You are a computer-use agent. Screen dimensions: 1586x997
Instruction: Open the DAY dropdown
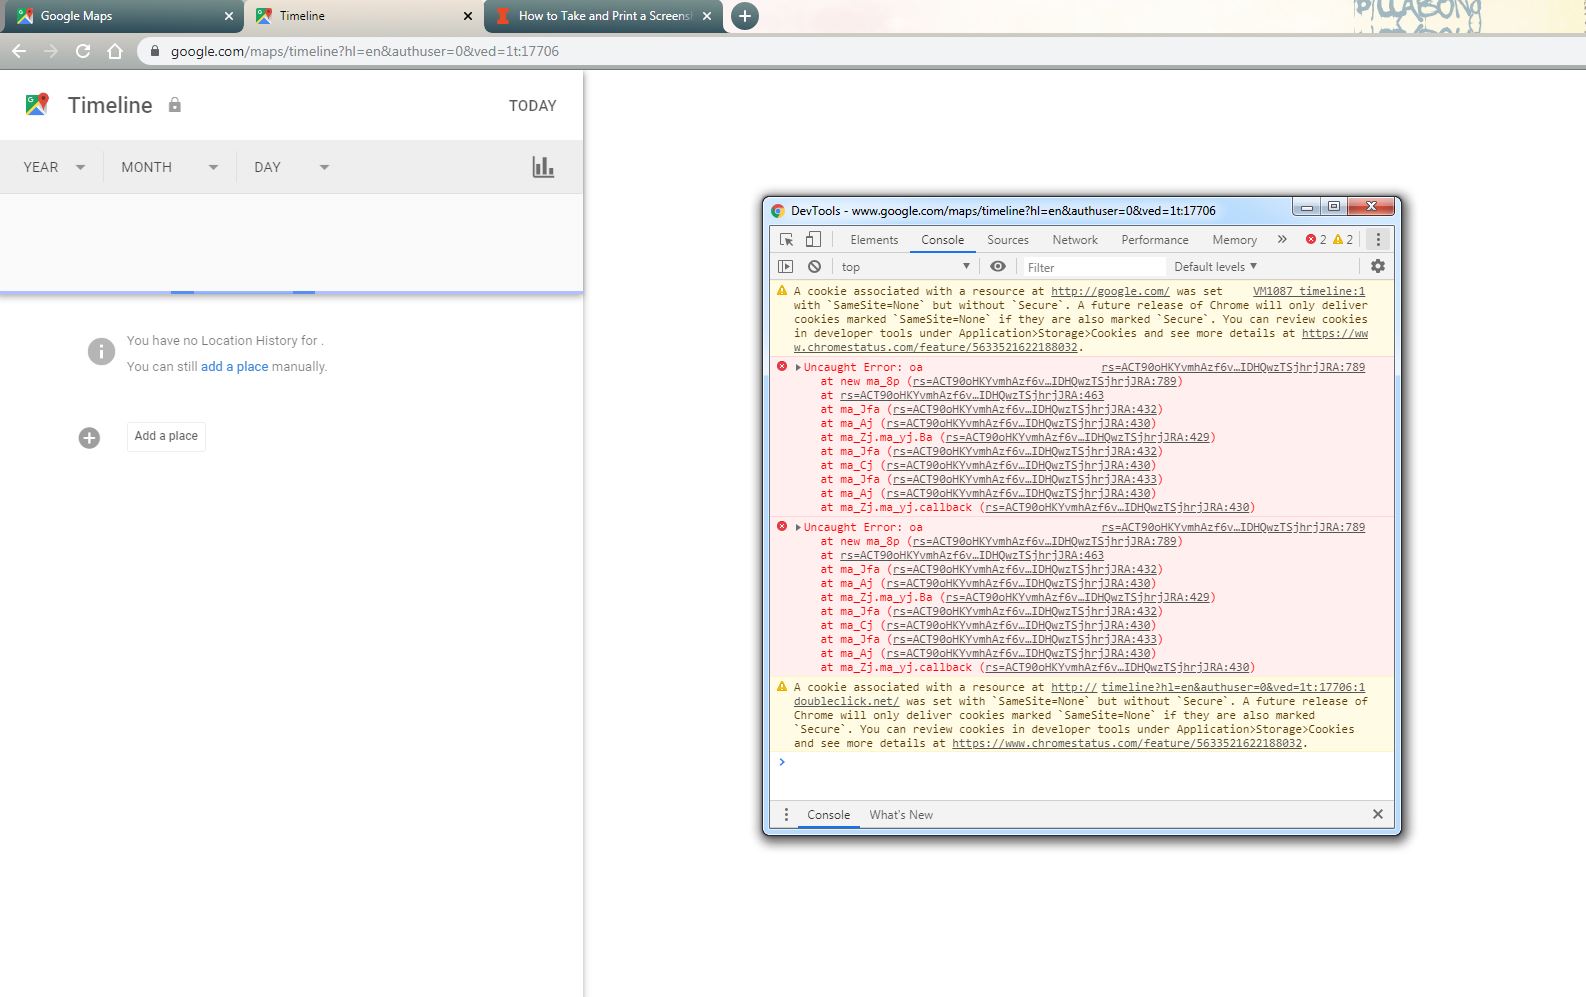[291, 167]
